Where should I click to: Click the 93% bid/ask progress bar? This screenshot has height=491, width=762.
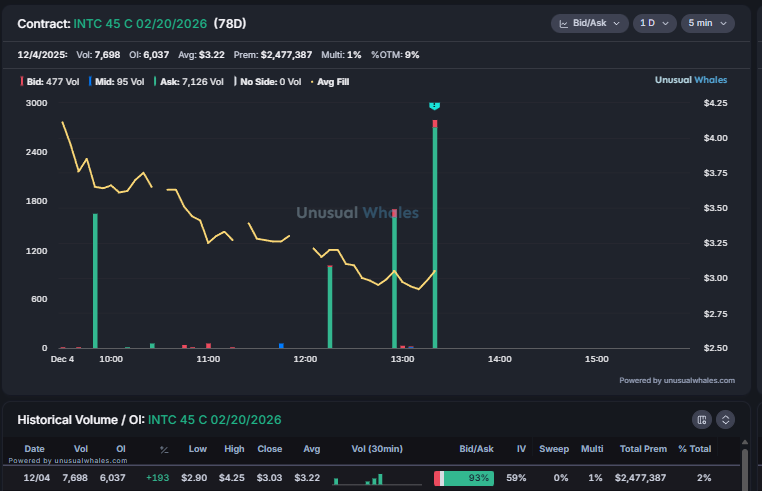pyautogui.click(x=464, y=478)
